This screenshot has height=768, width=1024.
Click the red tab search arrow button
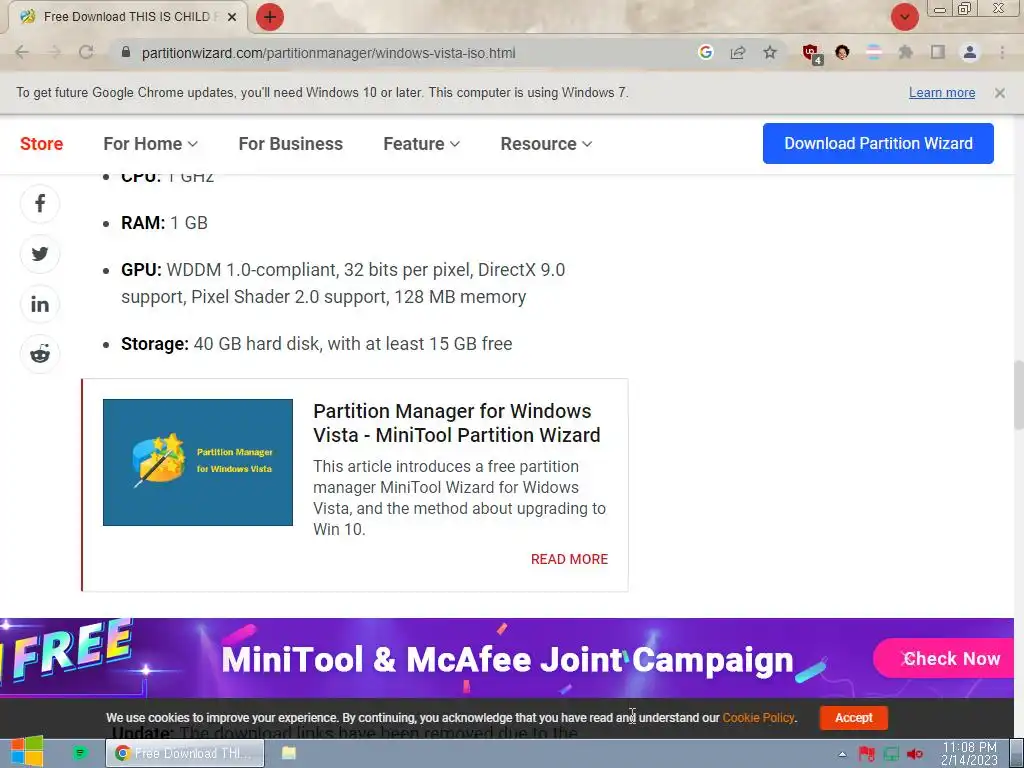(904, 17)
